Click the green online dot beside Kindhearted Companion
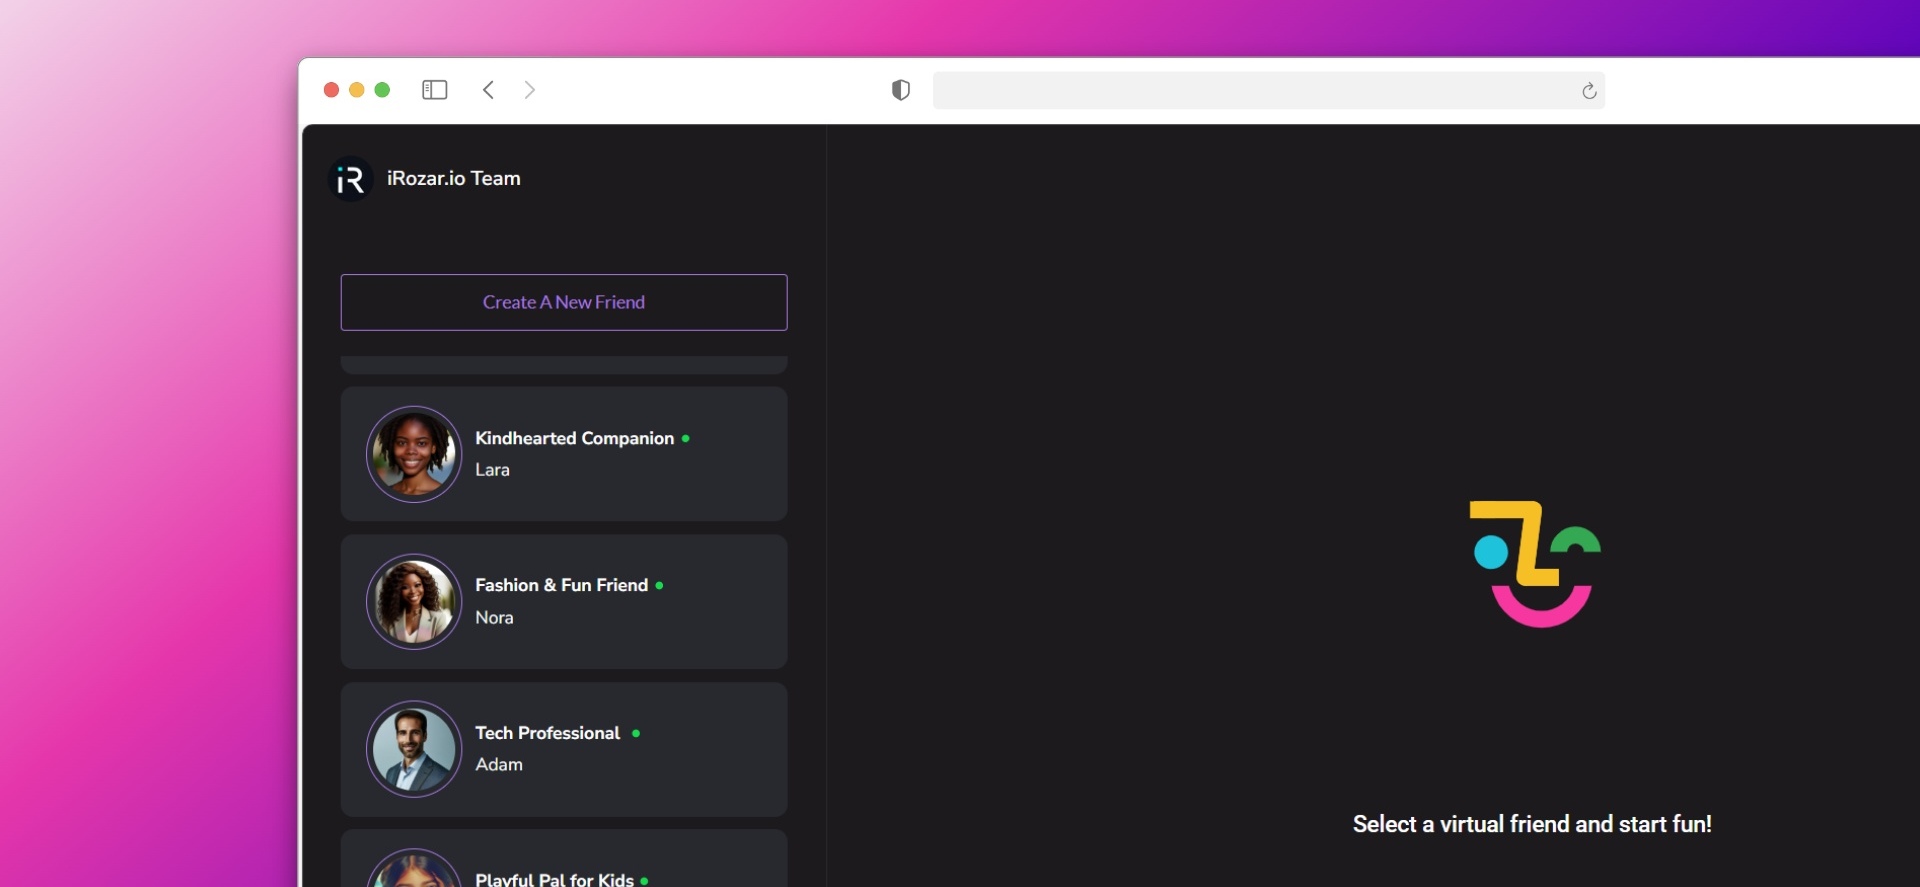Screen dimensions: 1920x887 [686, 439]
